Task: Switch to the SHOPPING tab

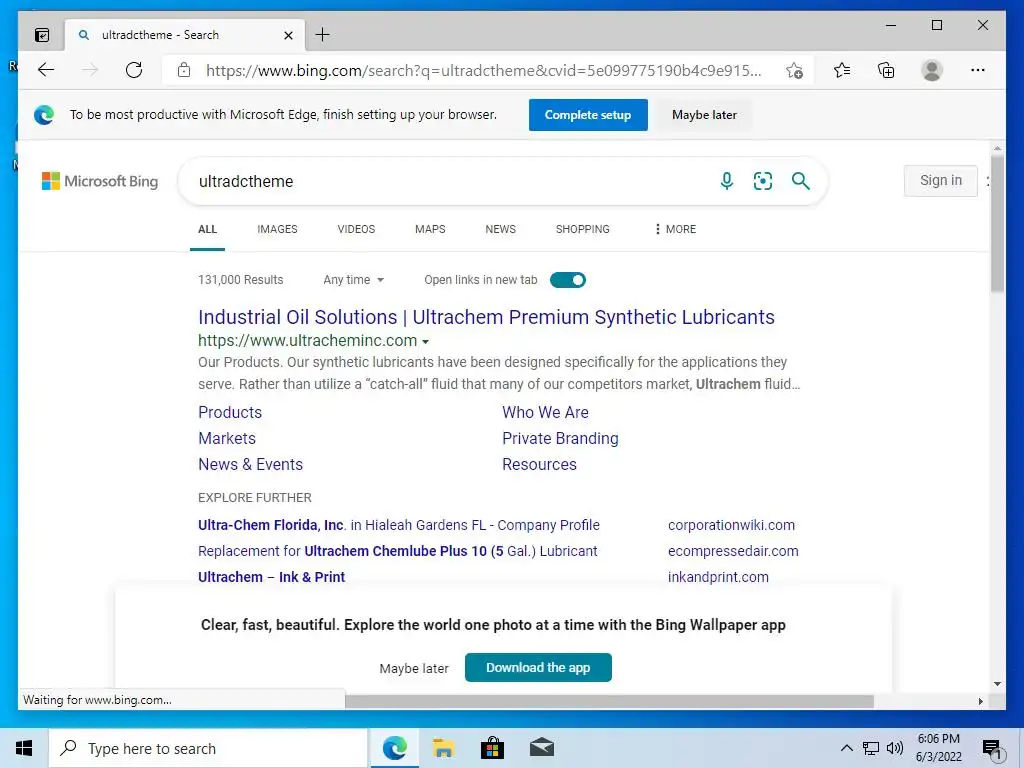Action: [583, 229]
